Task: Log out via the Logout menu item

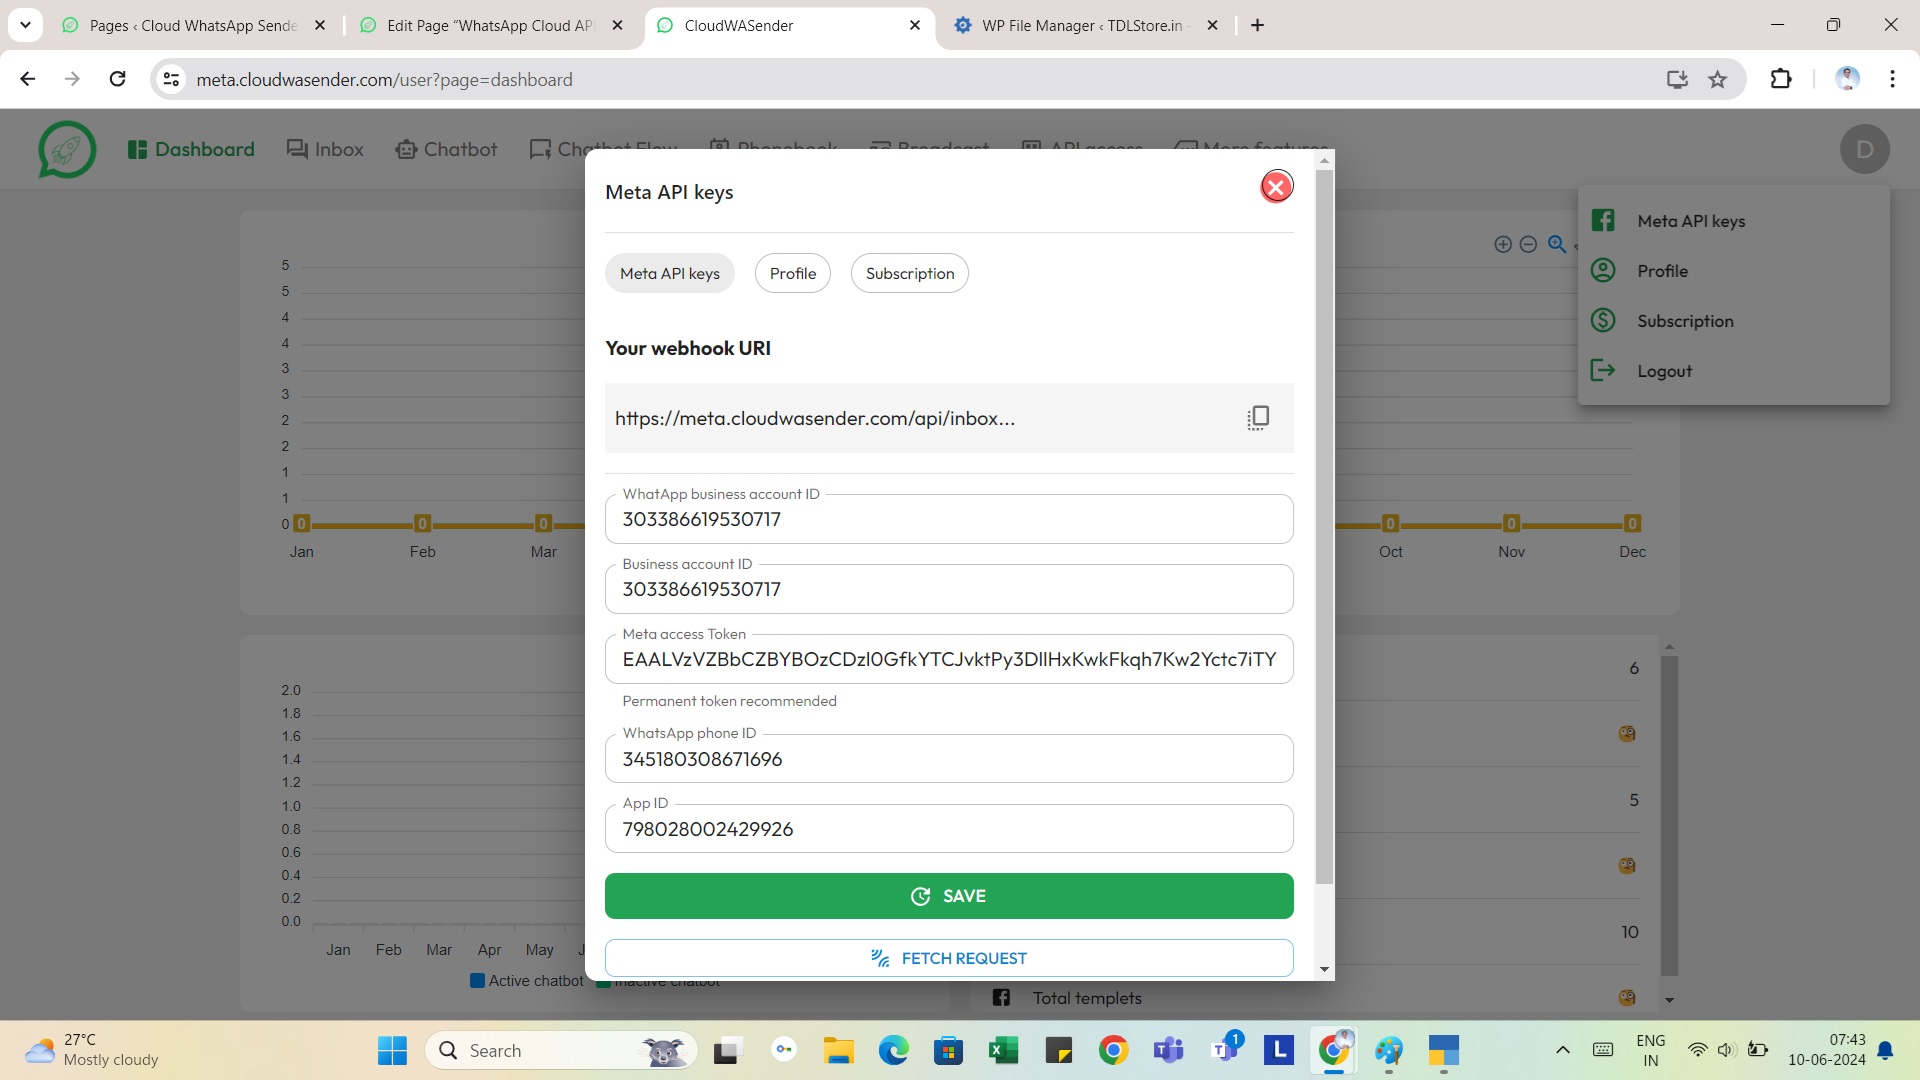Action: 1734,371
